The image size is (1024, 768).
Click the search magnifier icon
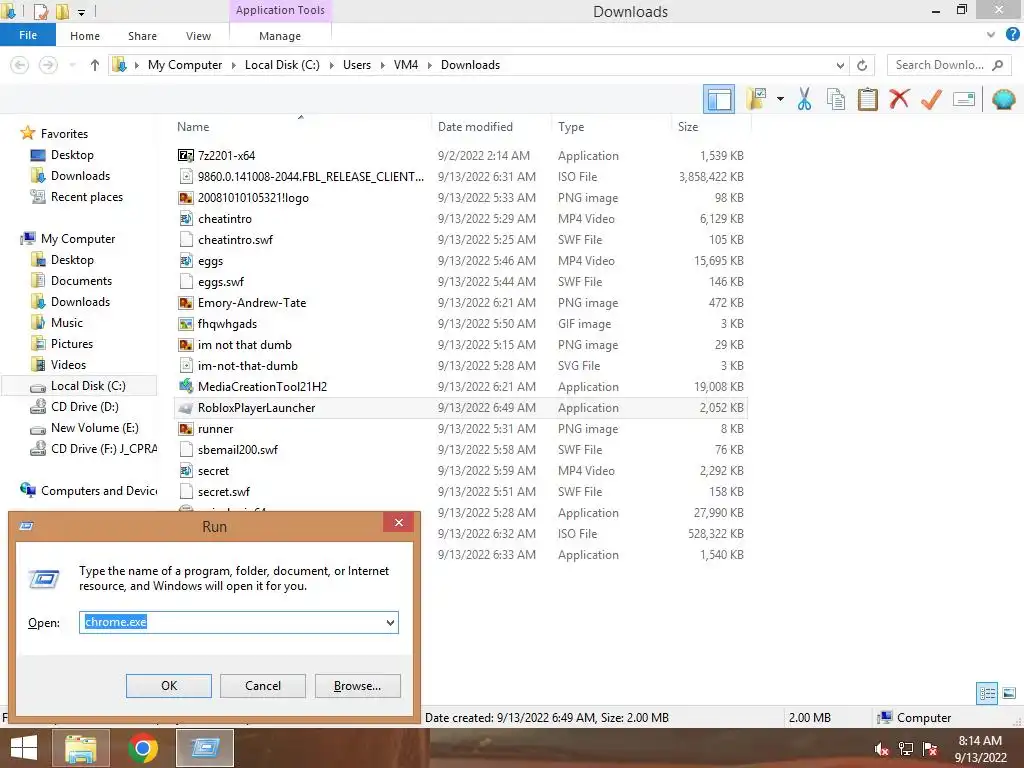(997, 65)
